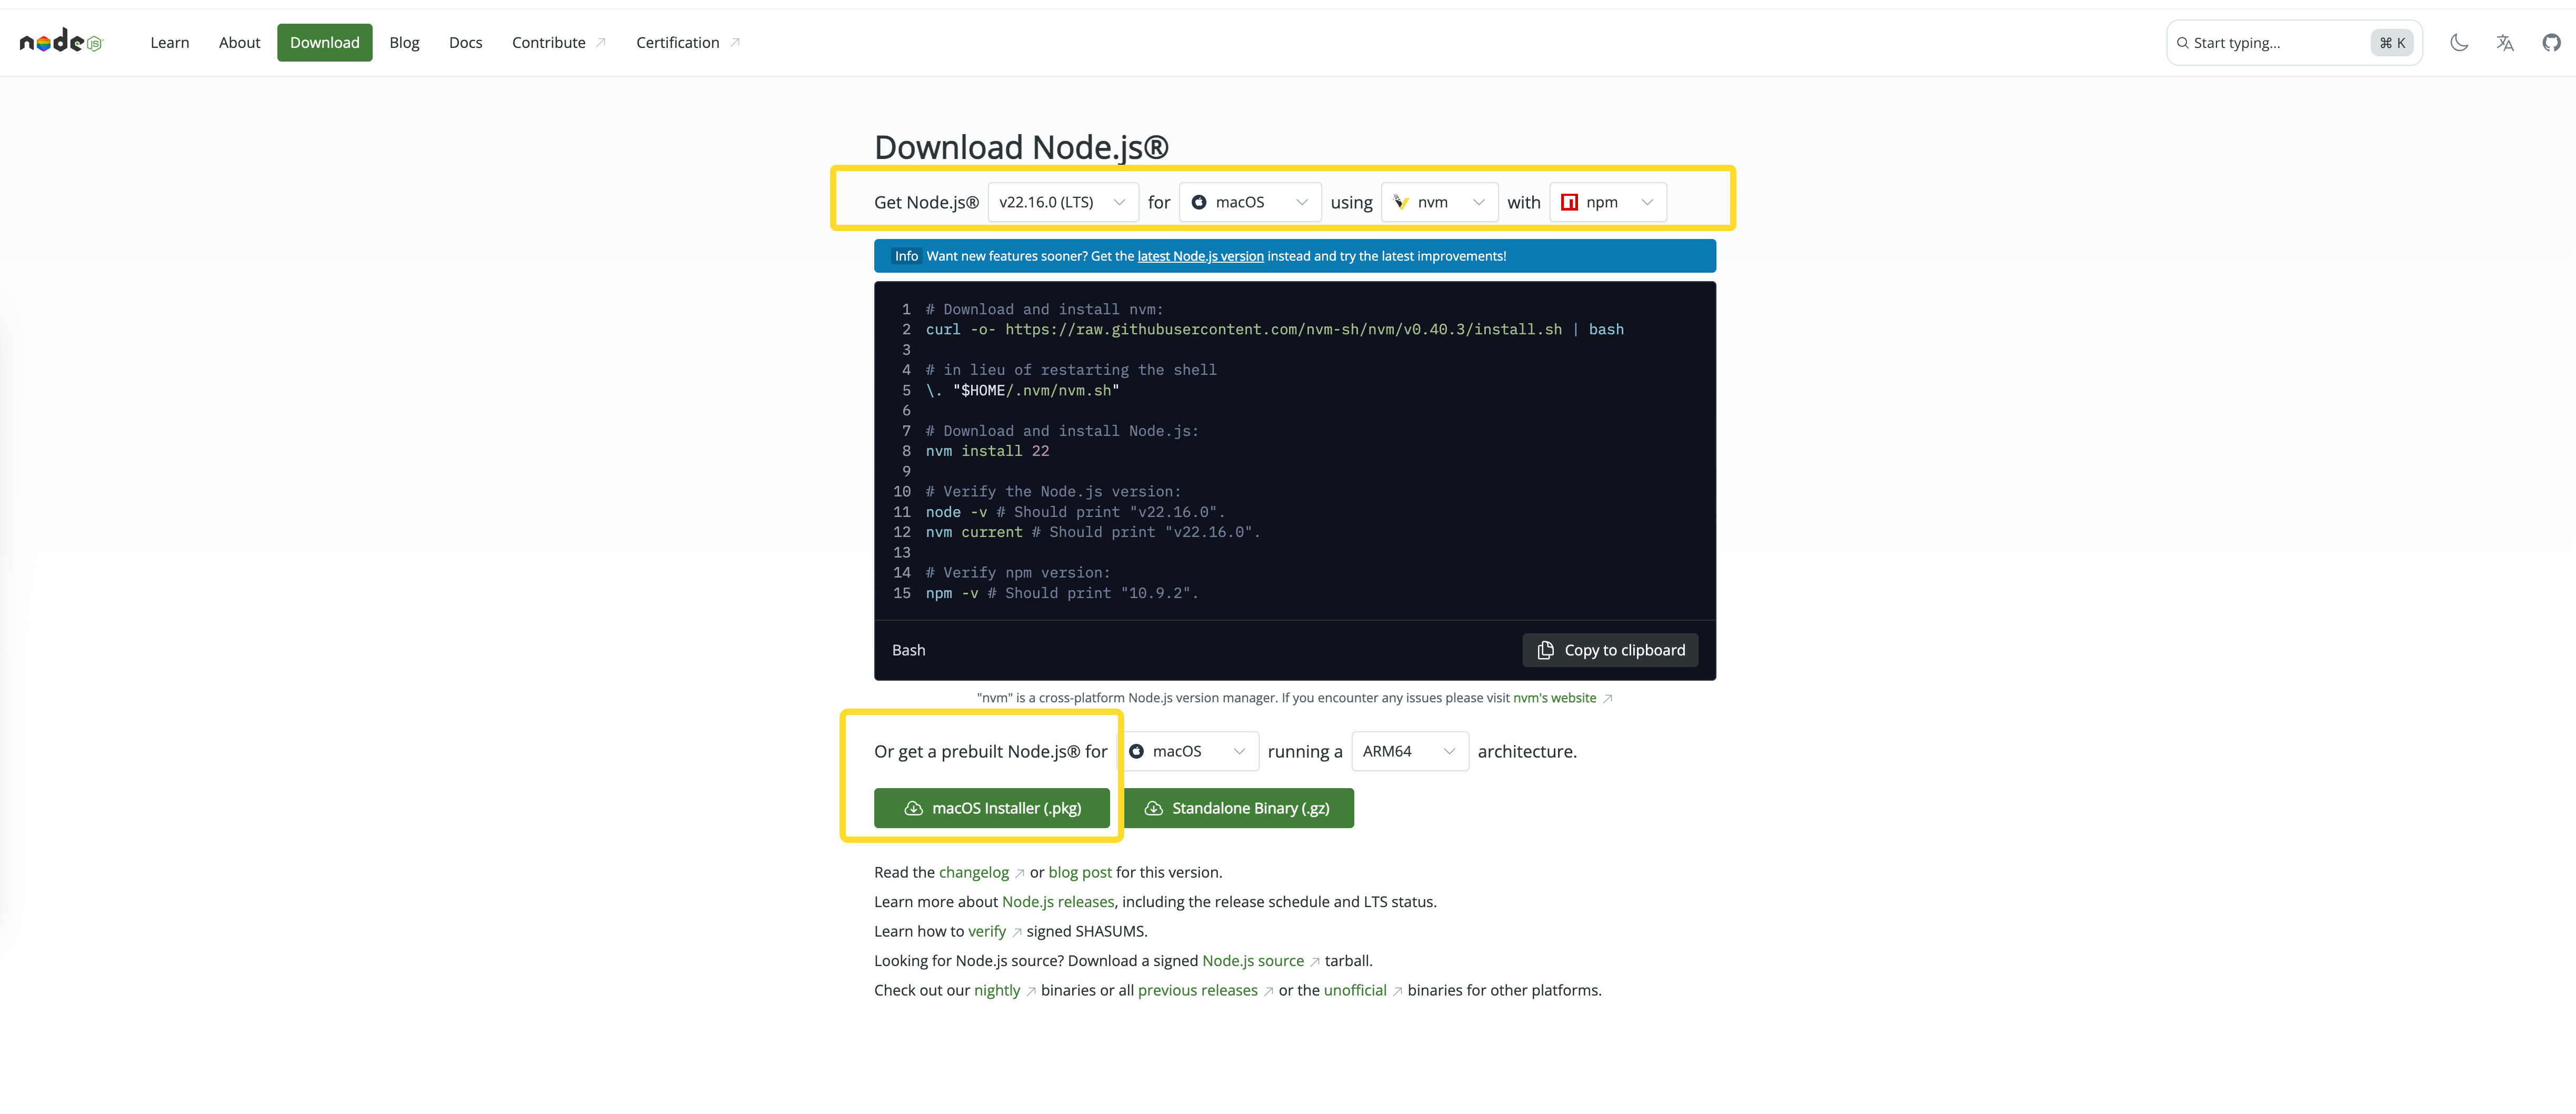Open the nvm install method dropdown
The image size is (2576, 1114).
click(1439, 202)
